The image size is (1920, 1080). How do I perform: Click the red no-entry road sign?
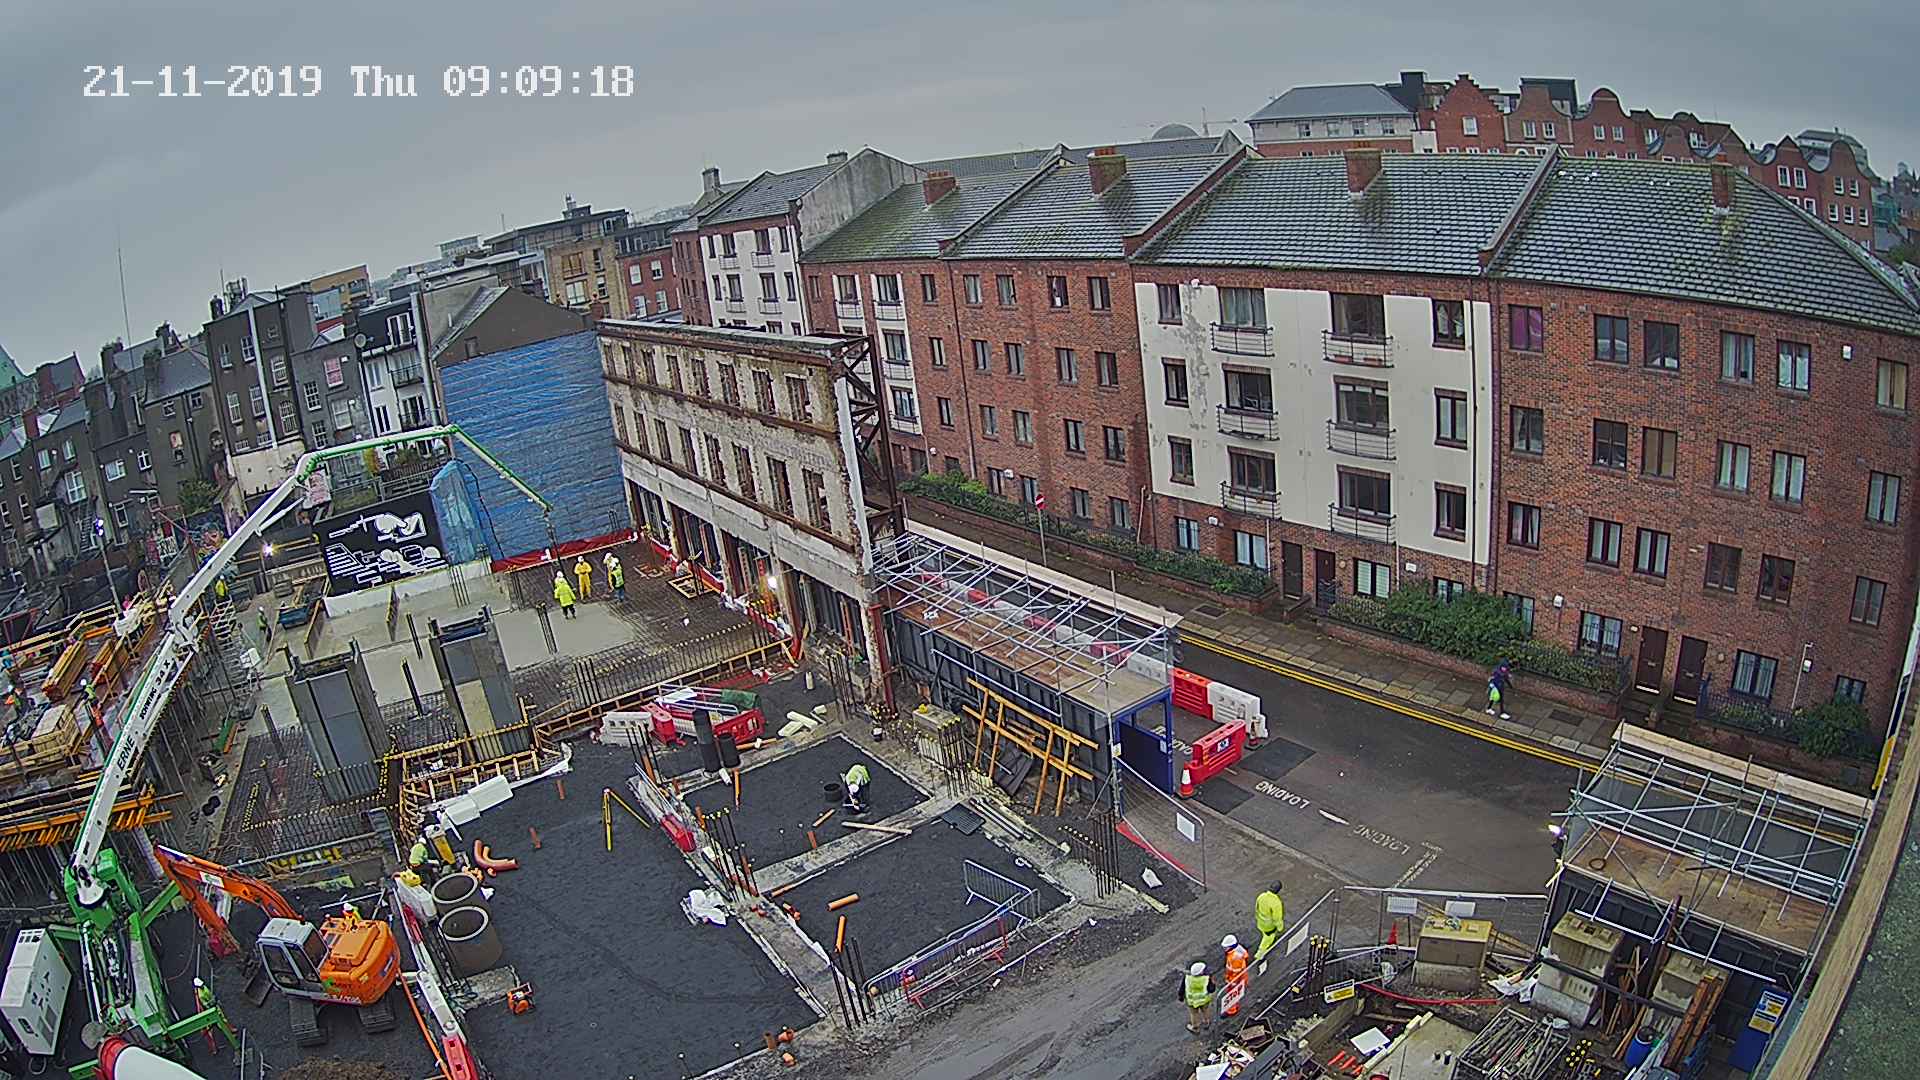(x=1038, y=500)
